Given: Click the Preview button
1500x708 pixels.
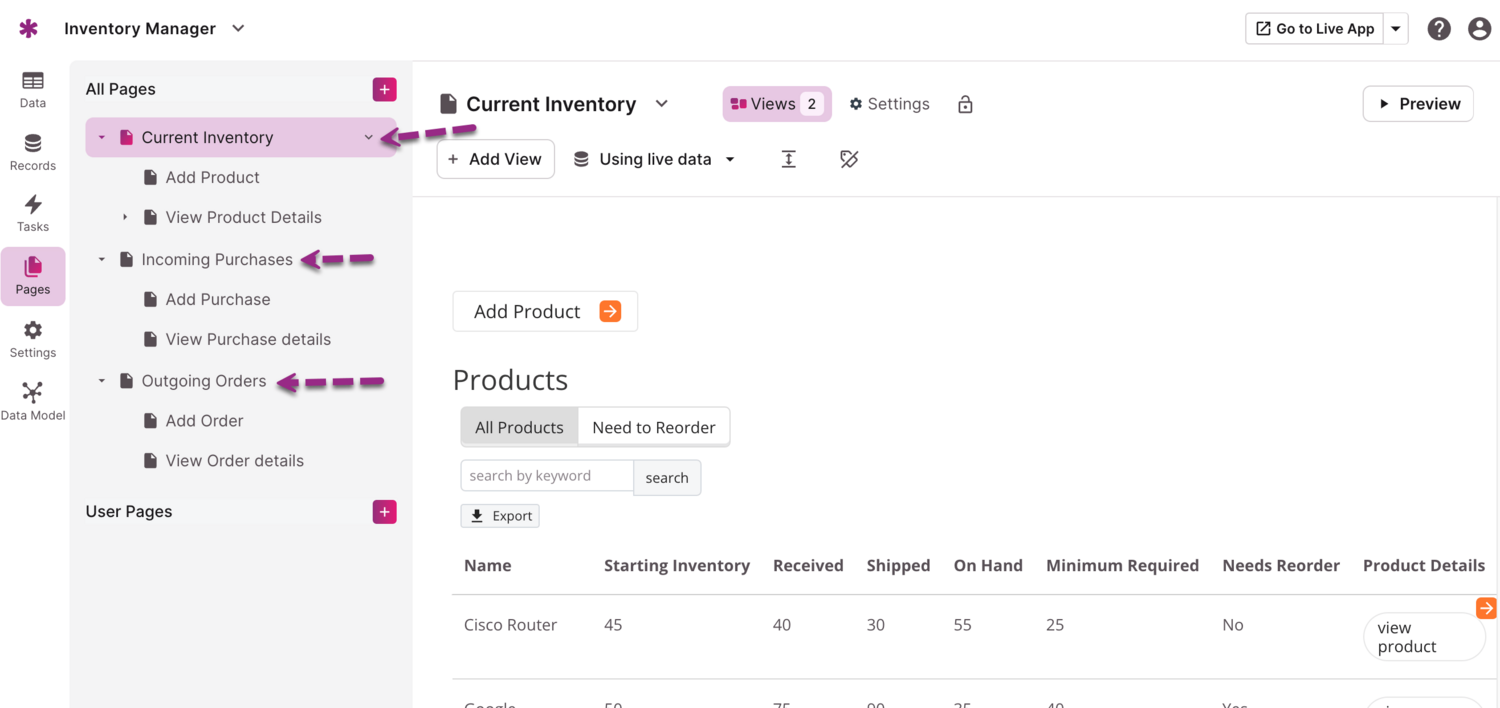Looking at the screenshot, I should click(1417, 104).
